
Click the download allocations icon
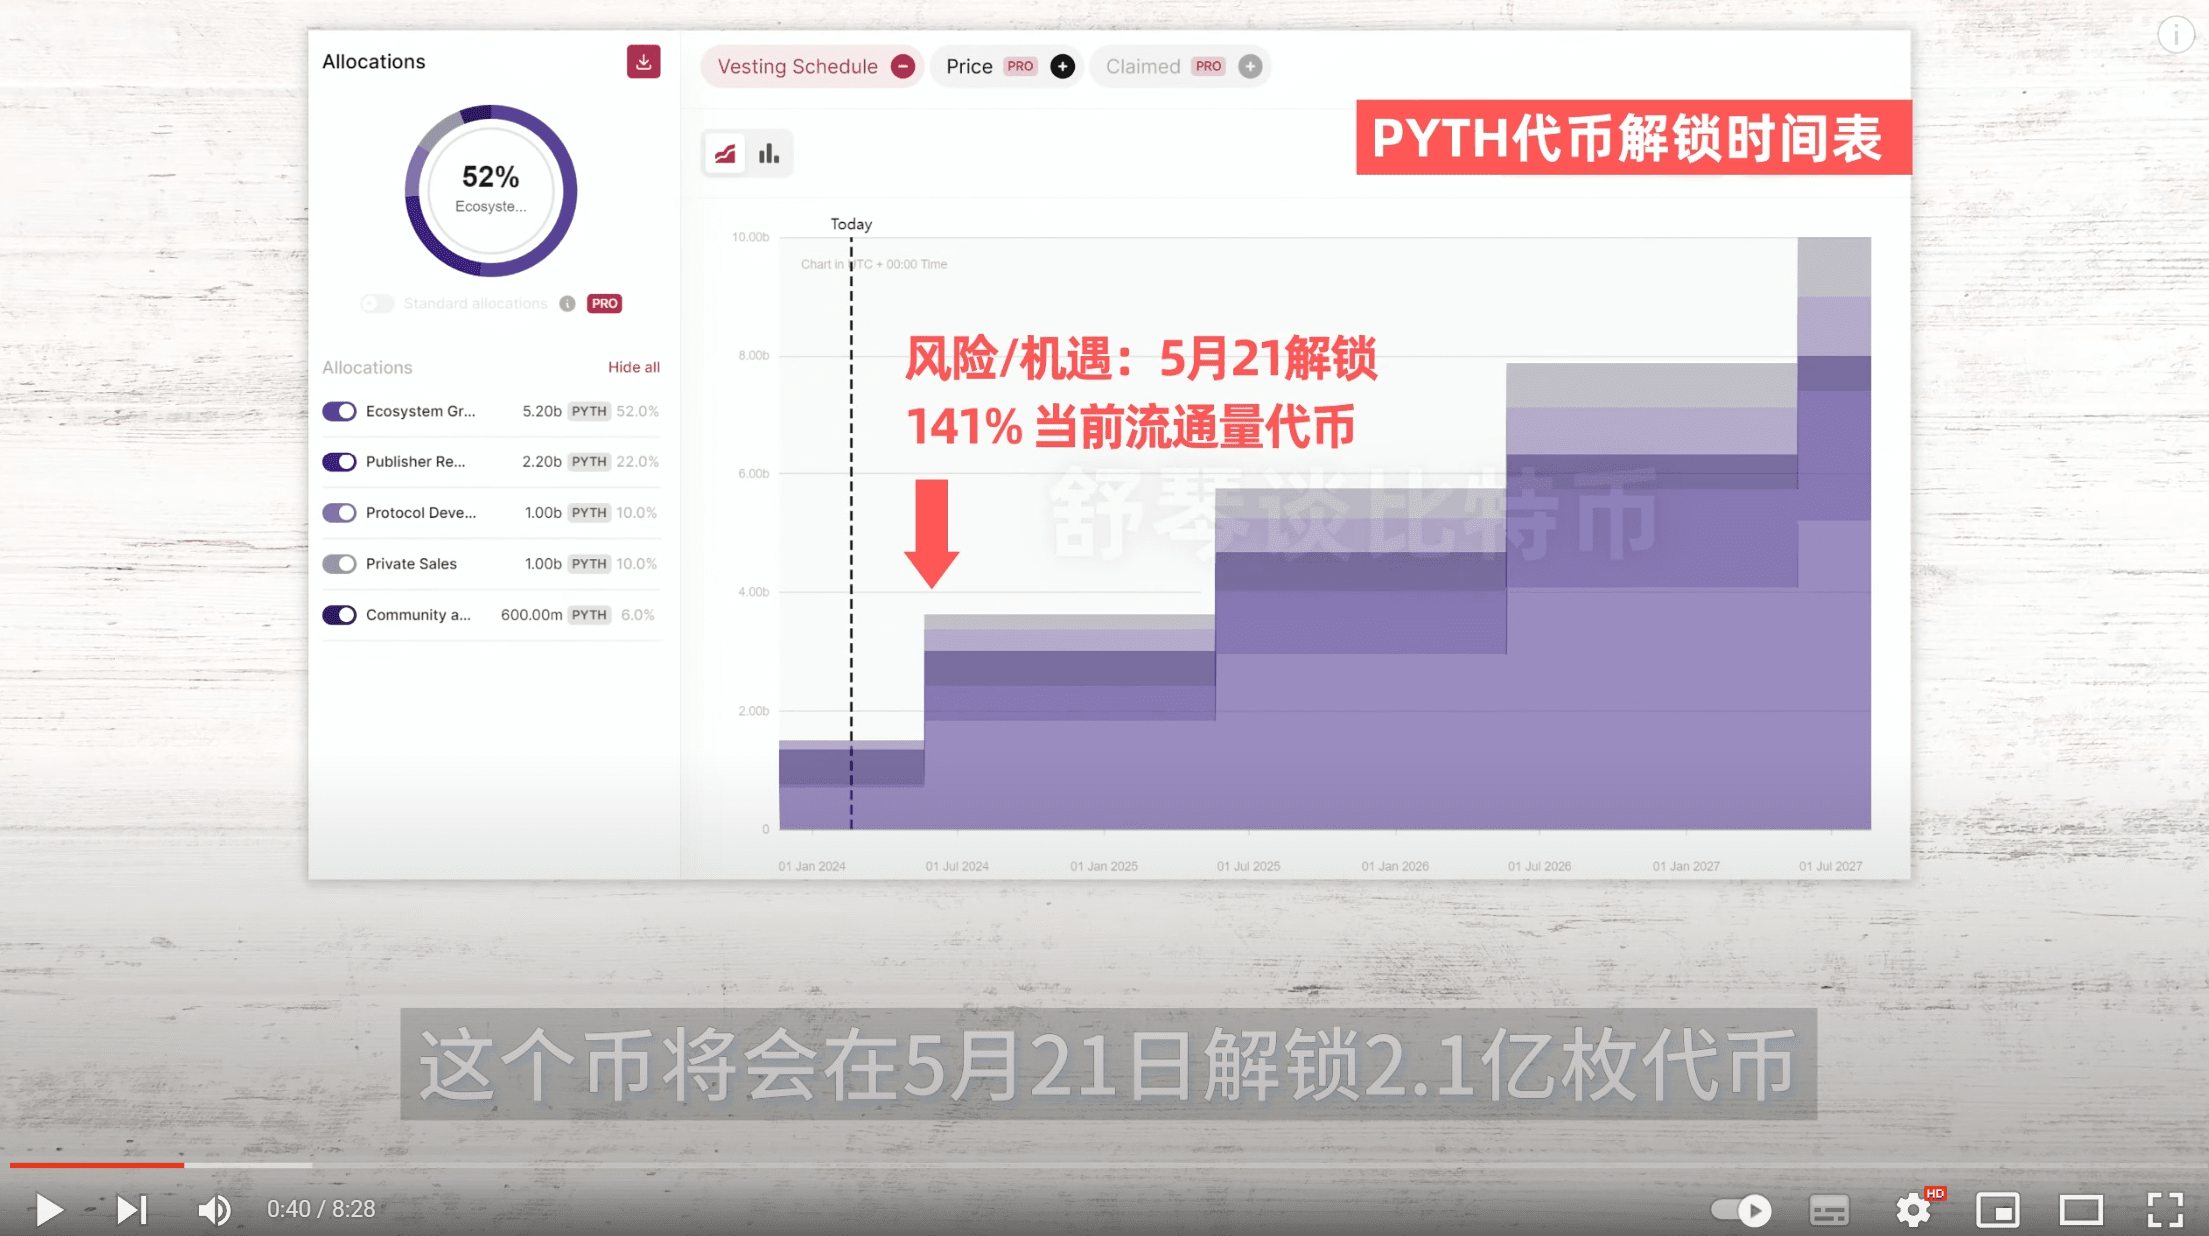tap(643, 61)
